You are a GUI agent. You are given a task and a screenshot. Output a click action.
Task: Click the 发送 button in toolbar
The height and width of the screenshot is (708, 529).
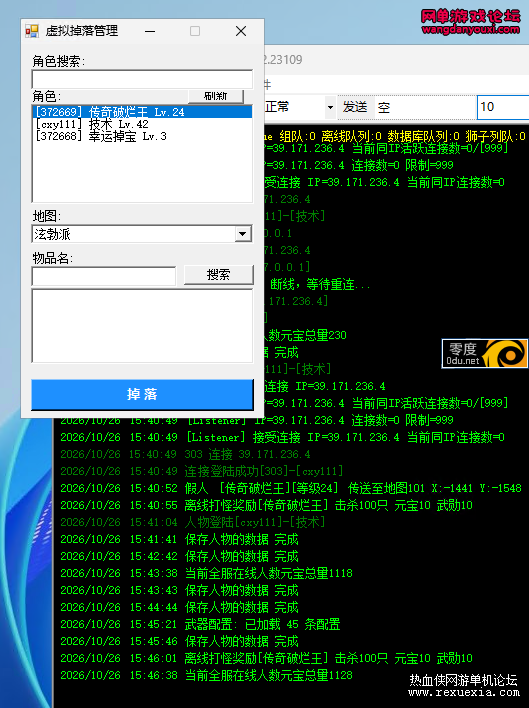355,107
